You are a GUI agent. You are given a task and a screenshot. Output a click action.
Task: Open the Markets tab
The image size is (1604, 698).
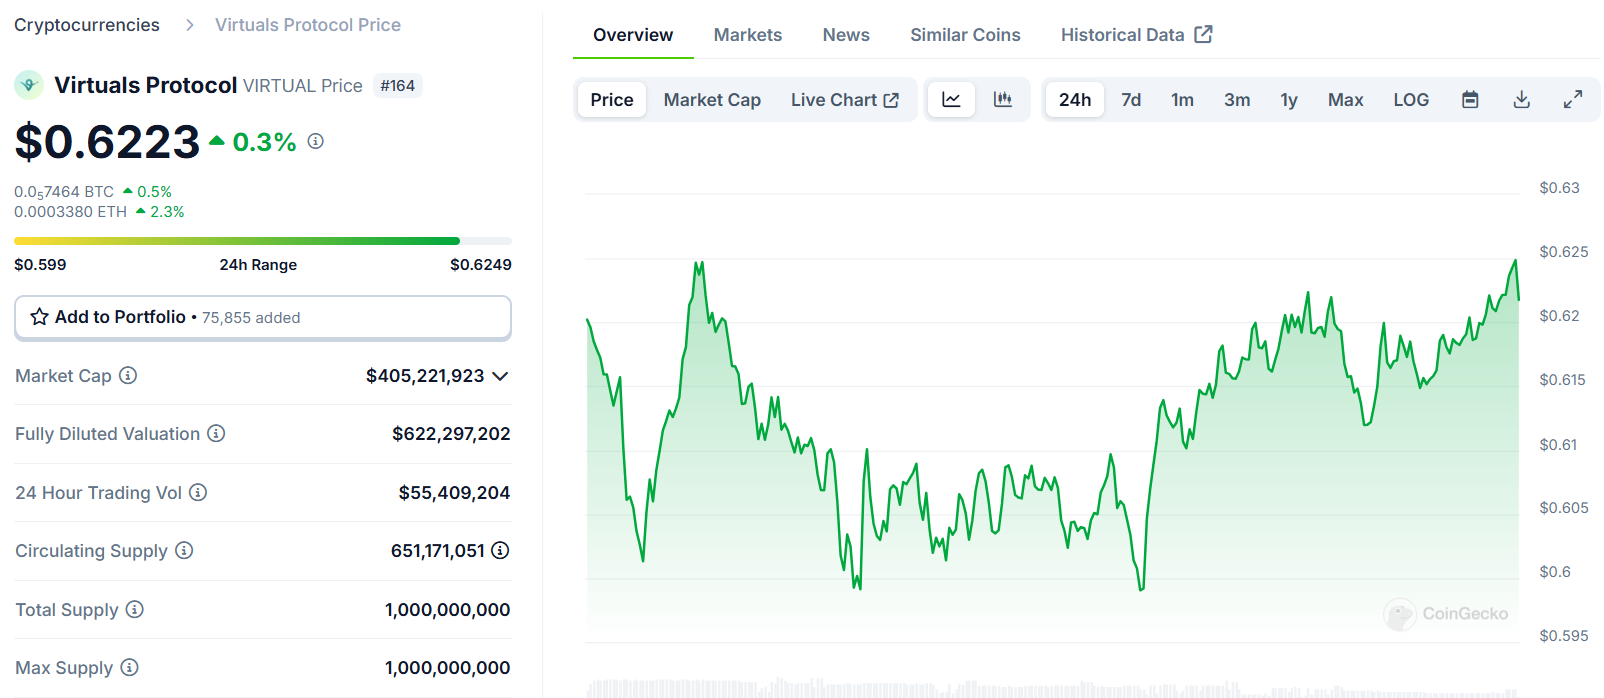coord(748,35)
